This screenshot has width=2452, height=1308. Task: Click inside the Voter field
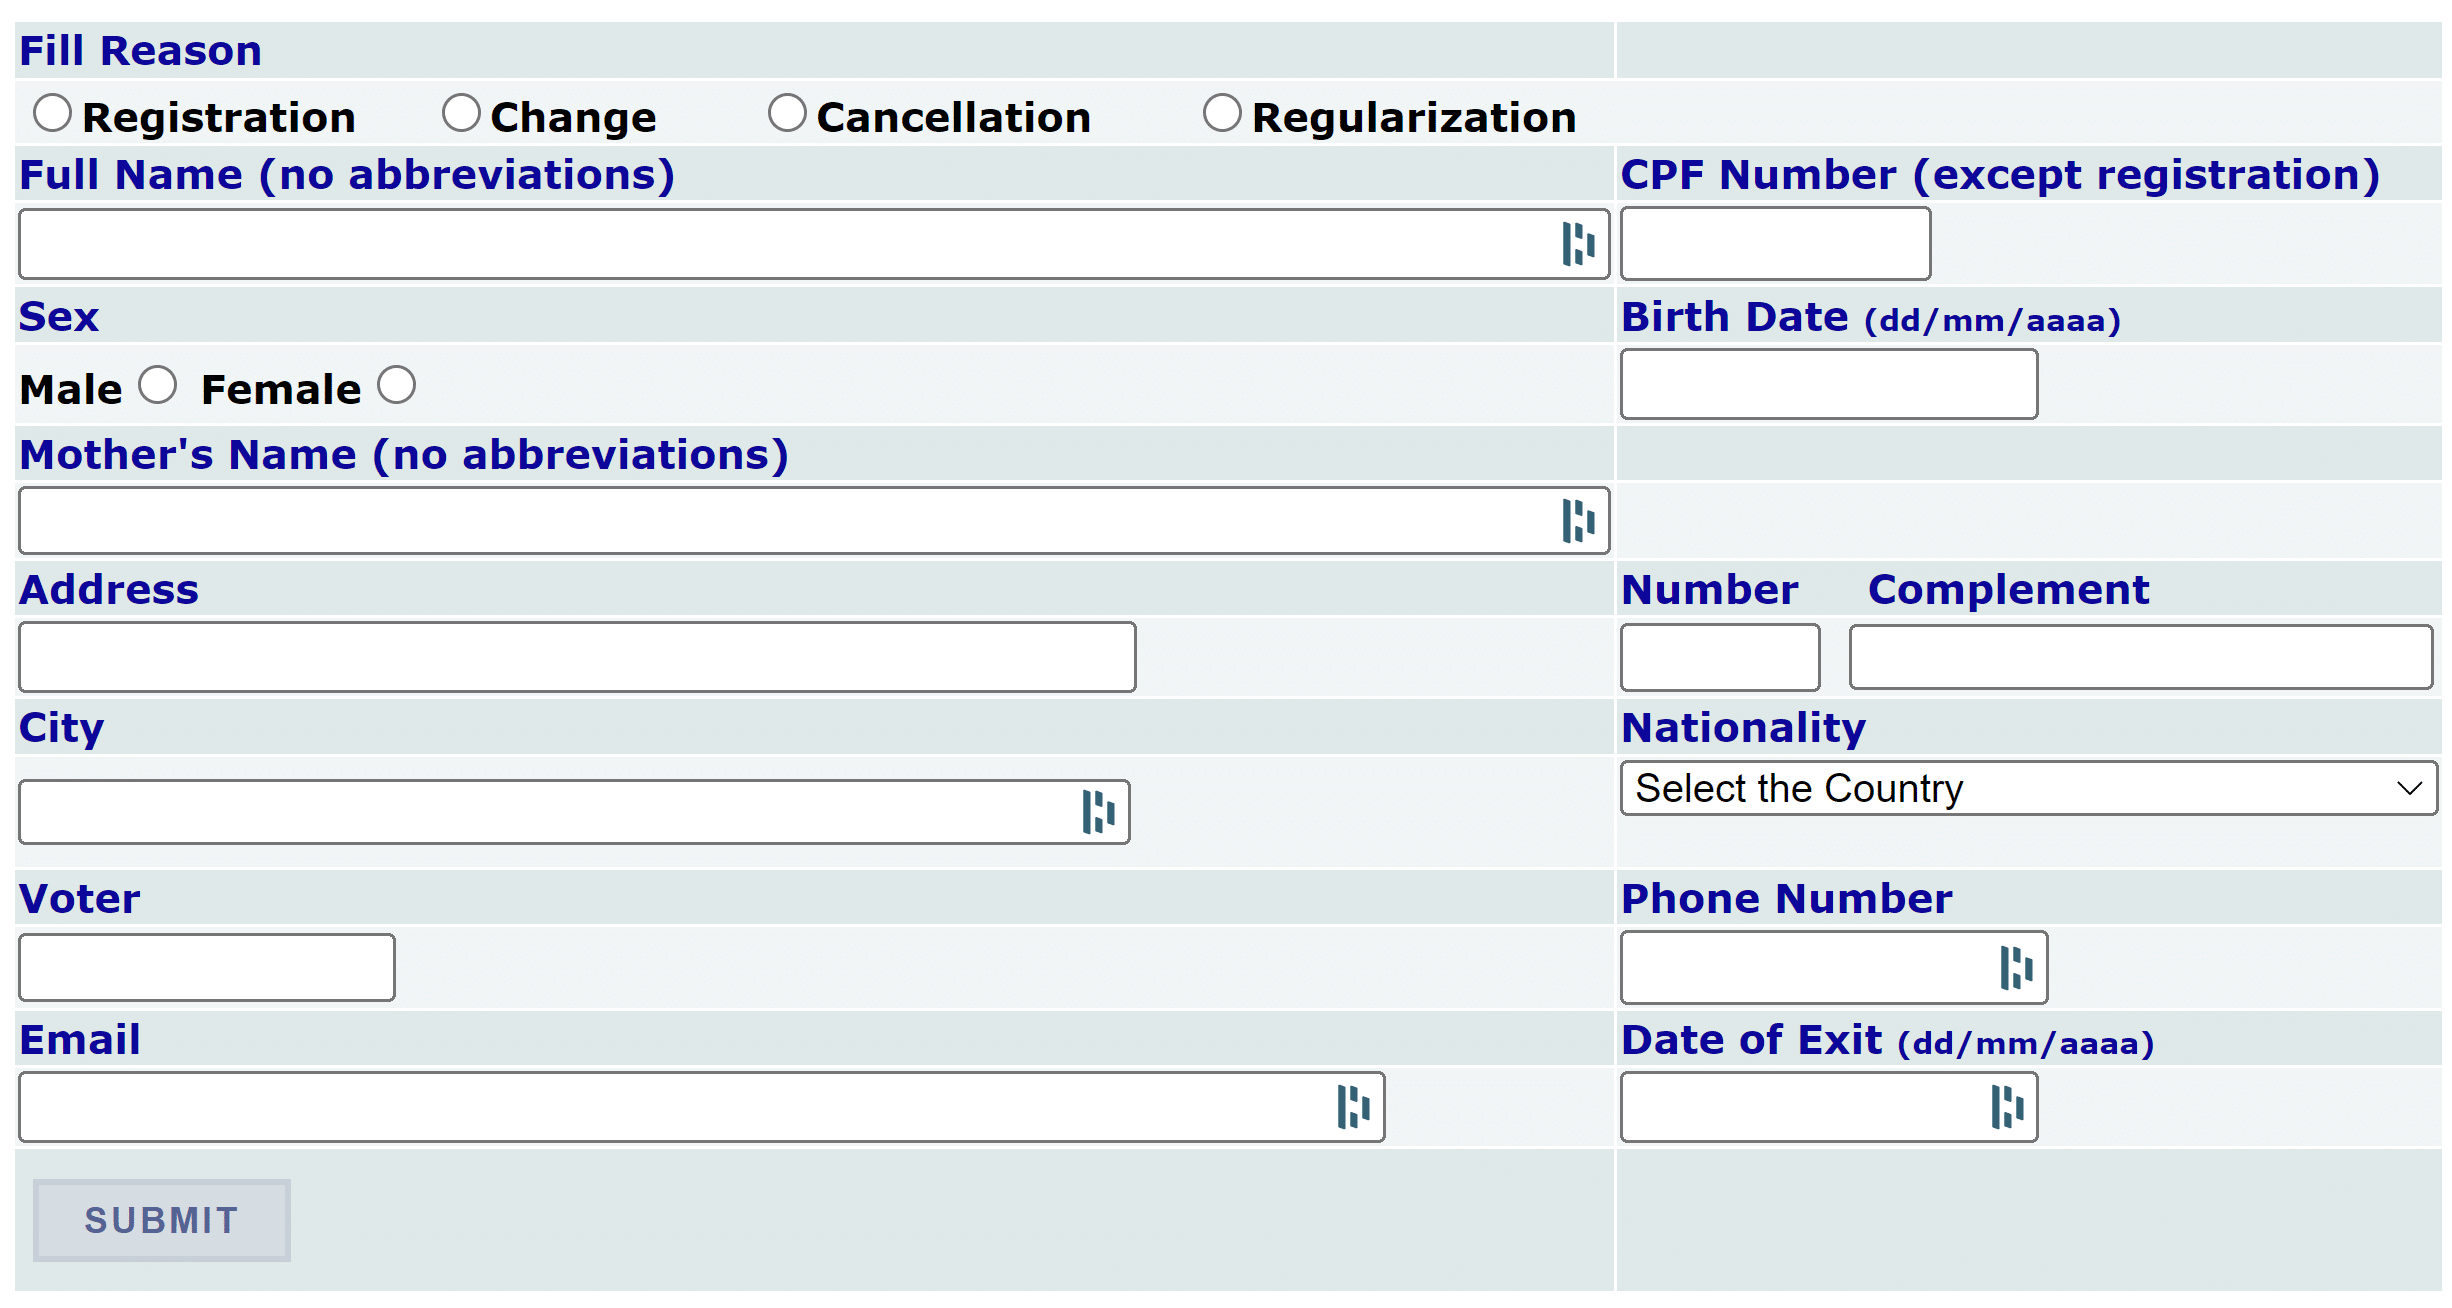[x=205, y=966]
